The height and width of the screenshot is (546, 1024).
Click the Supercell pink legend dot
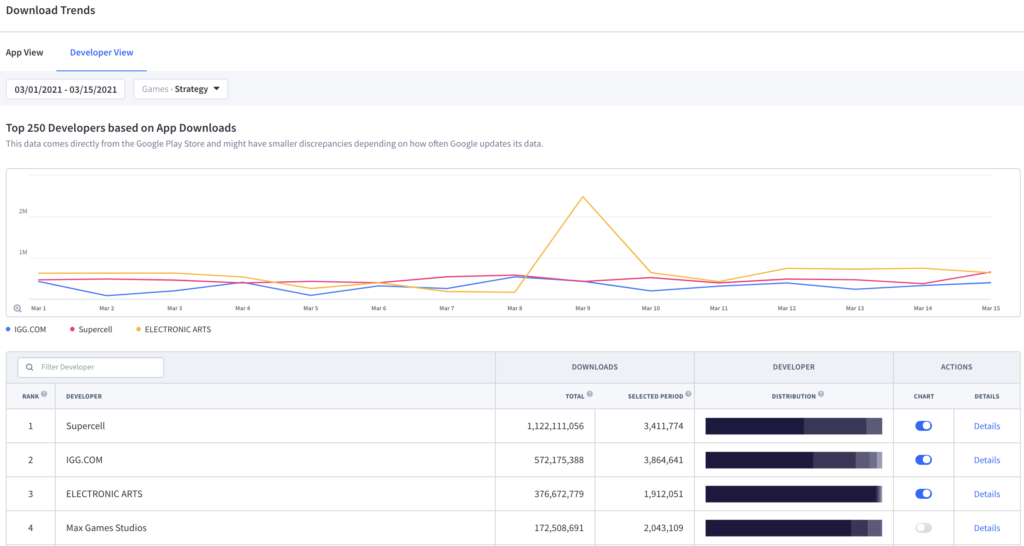(x=72, y=329)
